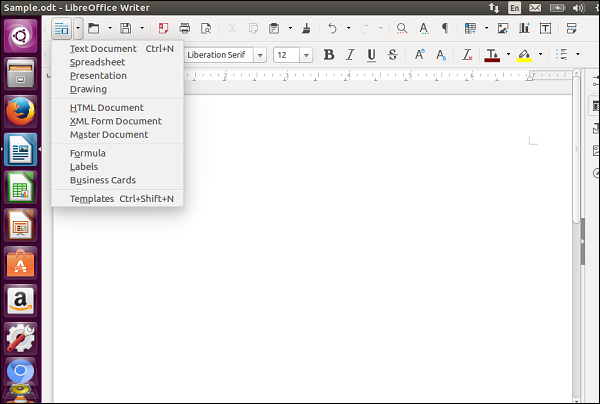Screen dimensions: 600x404
Task: Click the vertical scrollbar handle
Action: tap(576, 149)
